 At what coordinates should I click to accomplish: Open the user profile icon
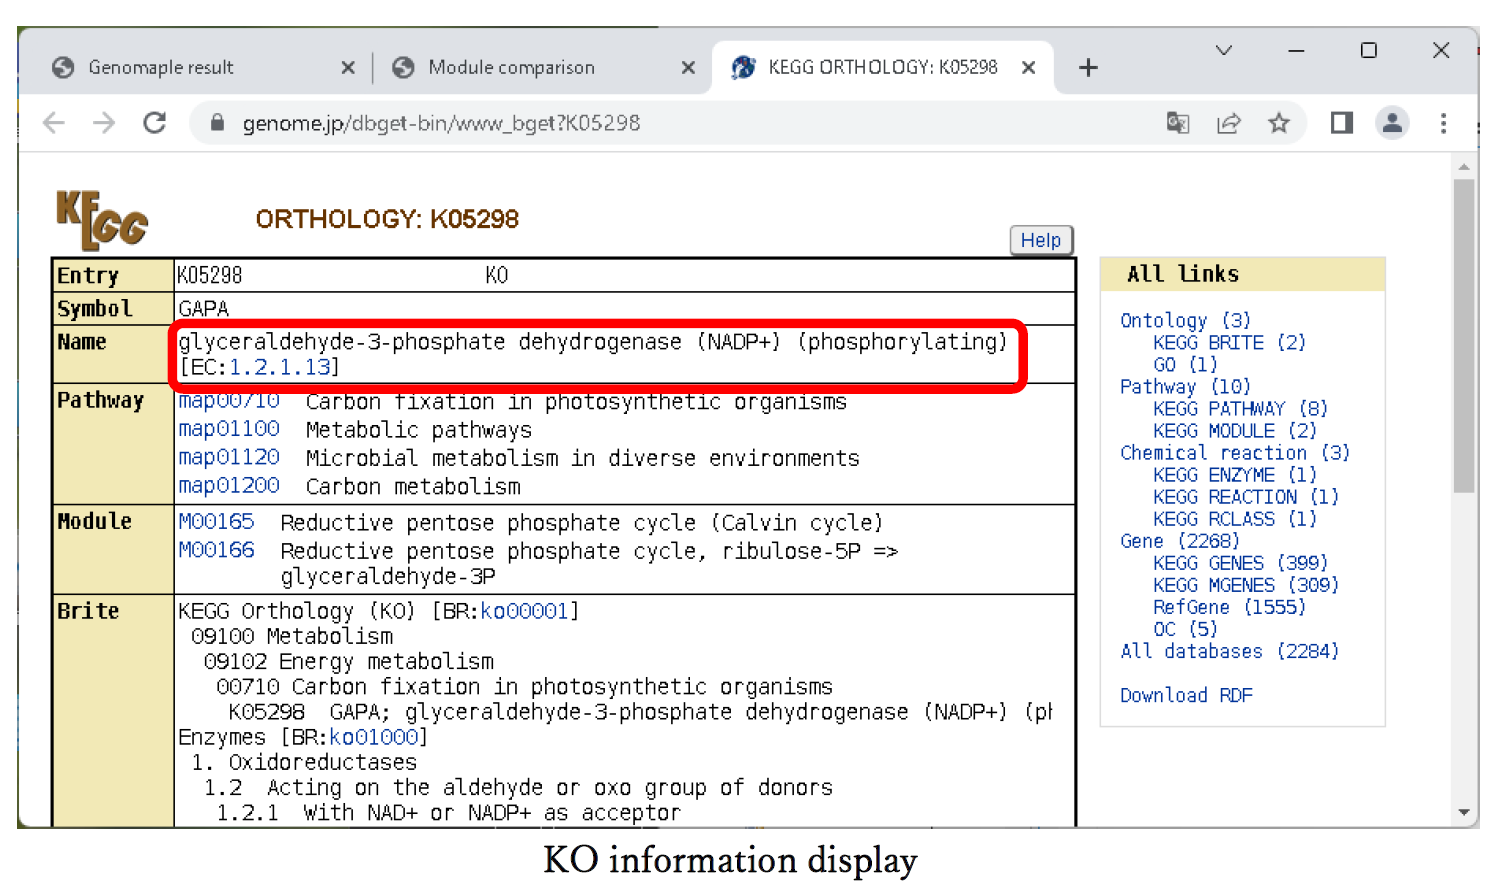pyautogui.click(x=1391, y=123)
